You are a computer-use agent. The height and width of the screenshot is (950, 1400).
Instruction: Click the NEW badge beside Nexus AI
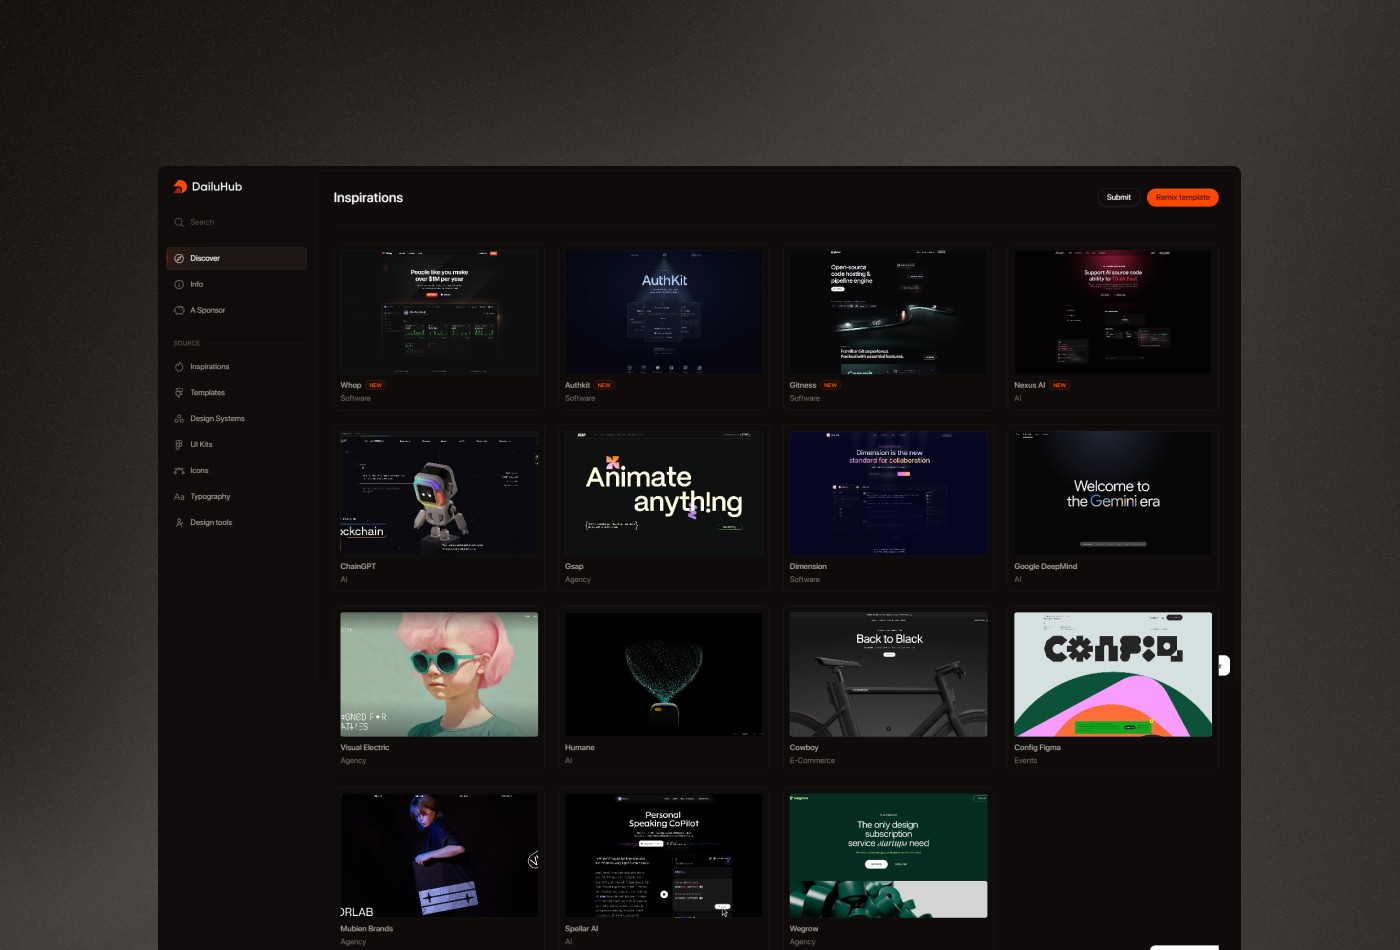point(1059,385)
